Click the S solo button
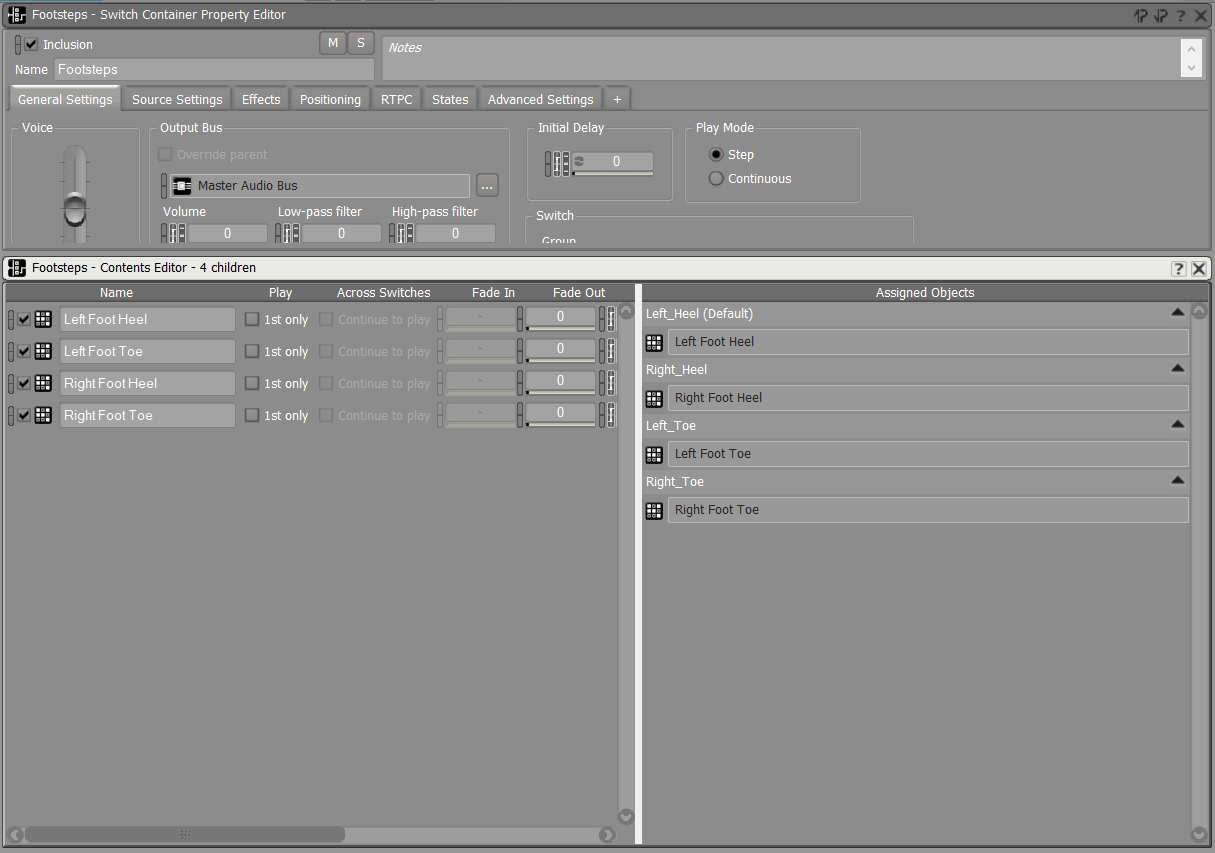The width and height of the screenshot is (1215, 853). (361, 43)
